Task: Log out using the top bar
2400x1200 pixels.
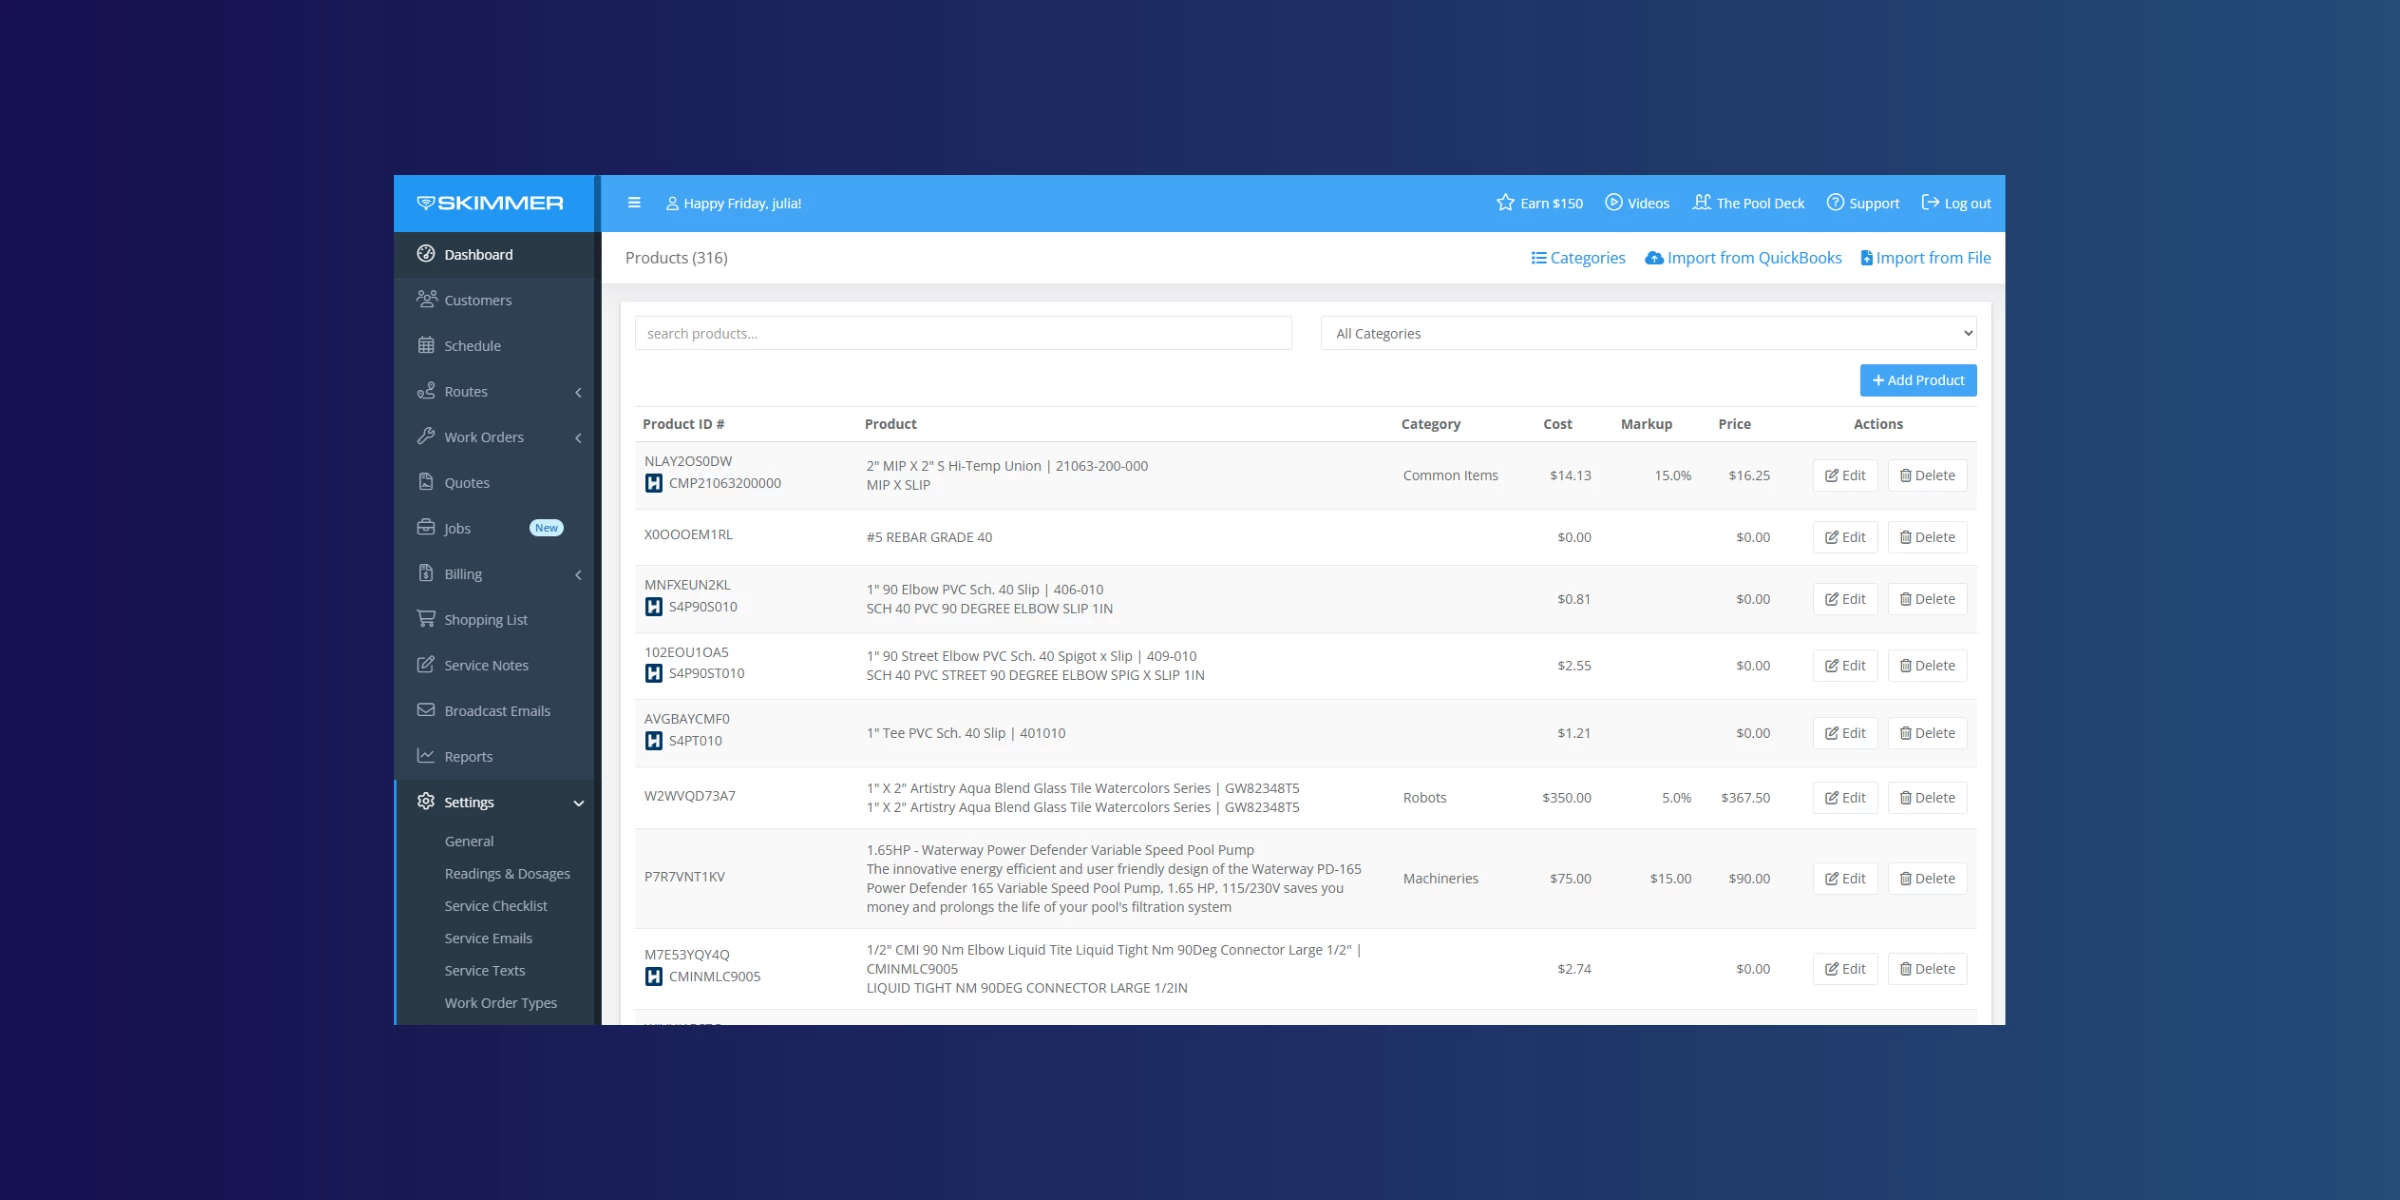Action: pyautogui.click(x=1956, y=203)
